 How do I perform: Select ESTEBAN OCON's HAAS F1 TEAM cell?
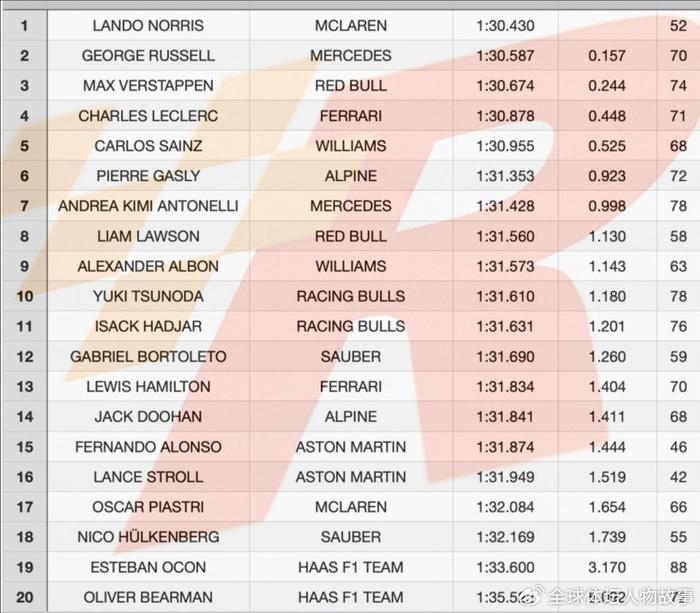(x=351, y=567)
